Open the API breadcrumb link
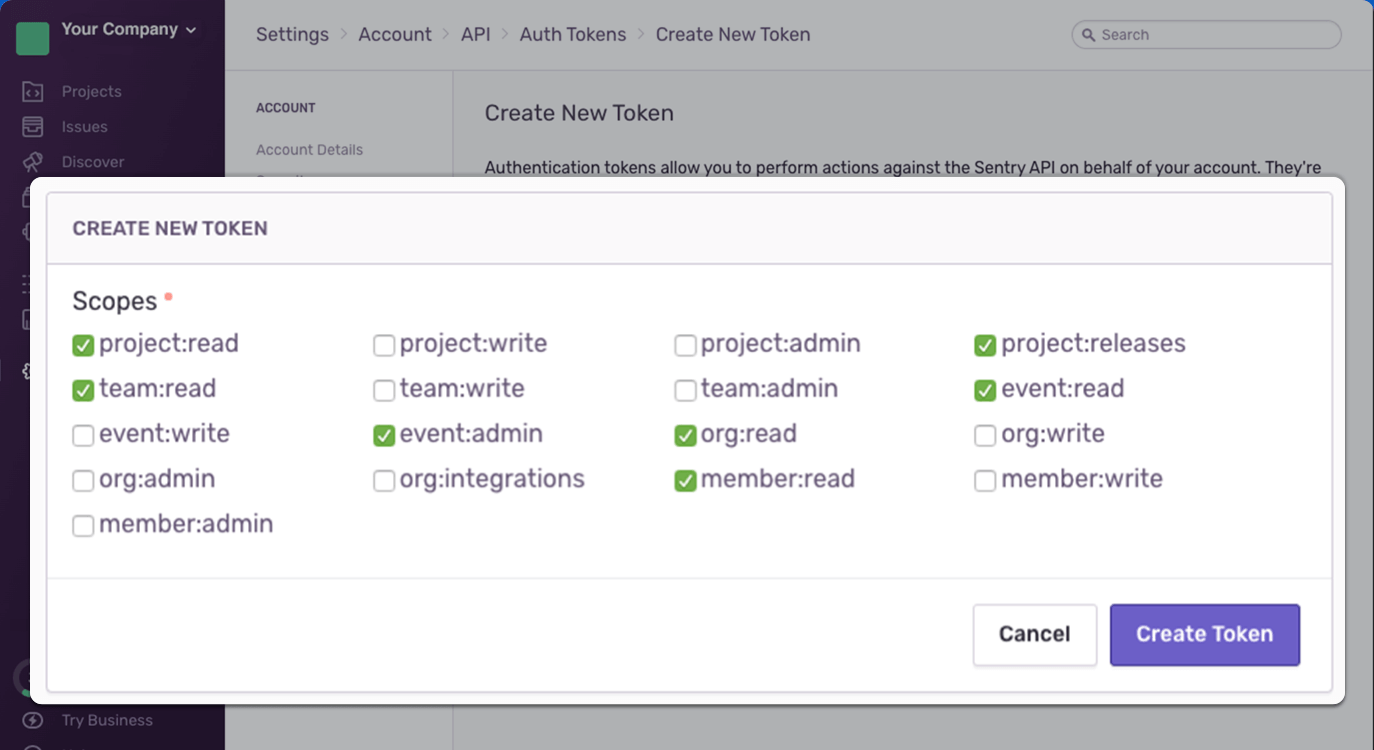The image size is (1374, 750). (476, 35)
